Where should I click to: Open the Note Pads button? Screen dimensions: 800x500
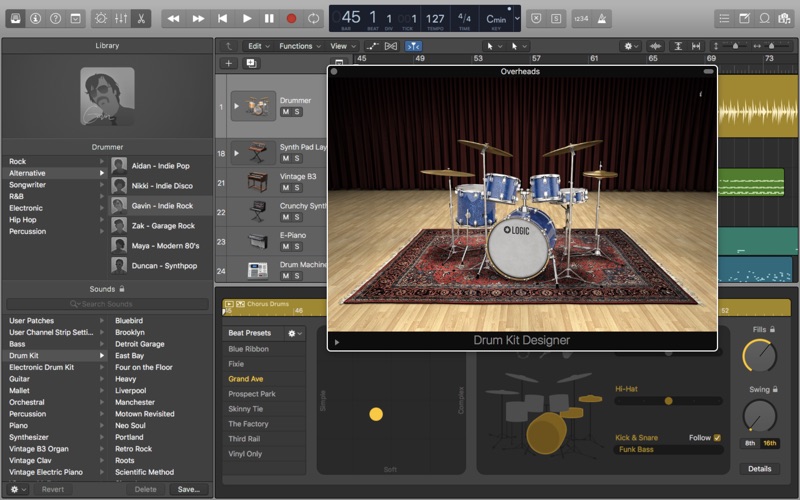(x=744, y=19)
